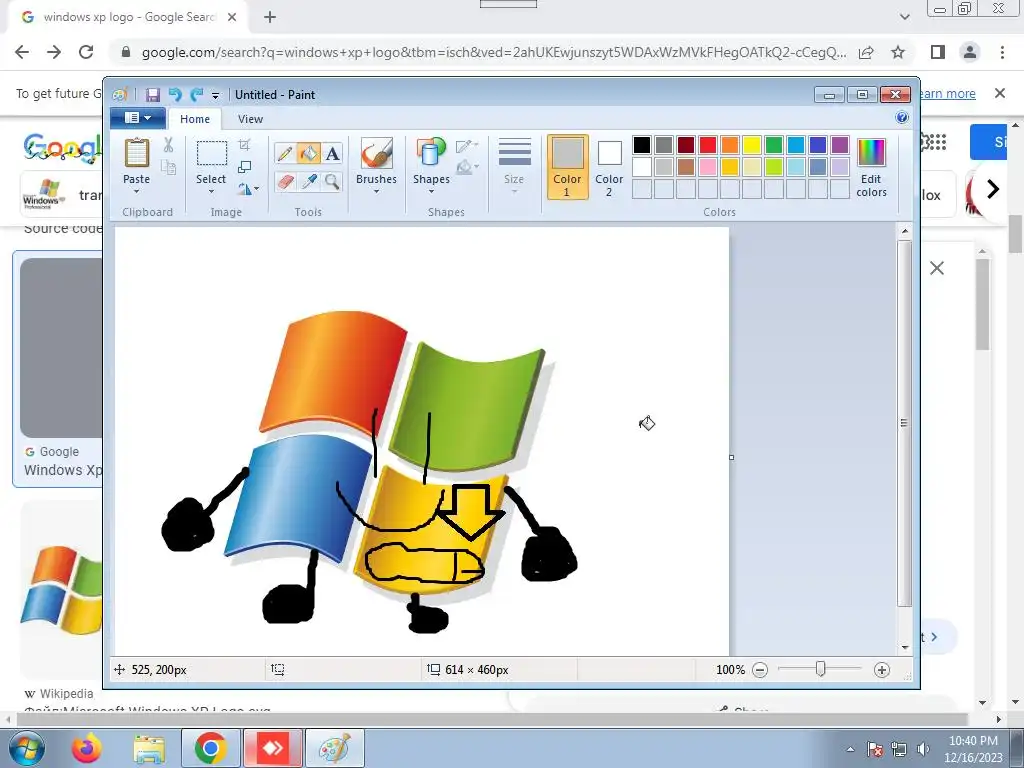Select the Text tool
Viewport: 1024px width, 768px height.
click(332, 153)
